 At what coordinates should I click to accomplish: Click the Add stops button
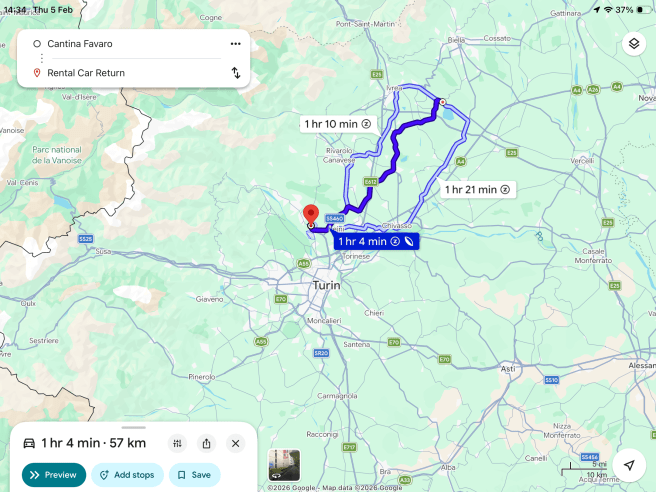pyautogui.click(x=127, y=475)
